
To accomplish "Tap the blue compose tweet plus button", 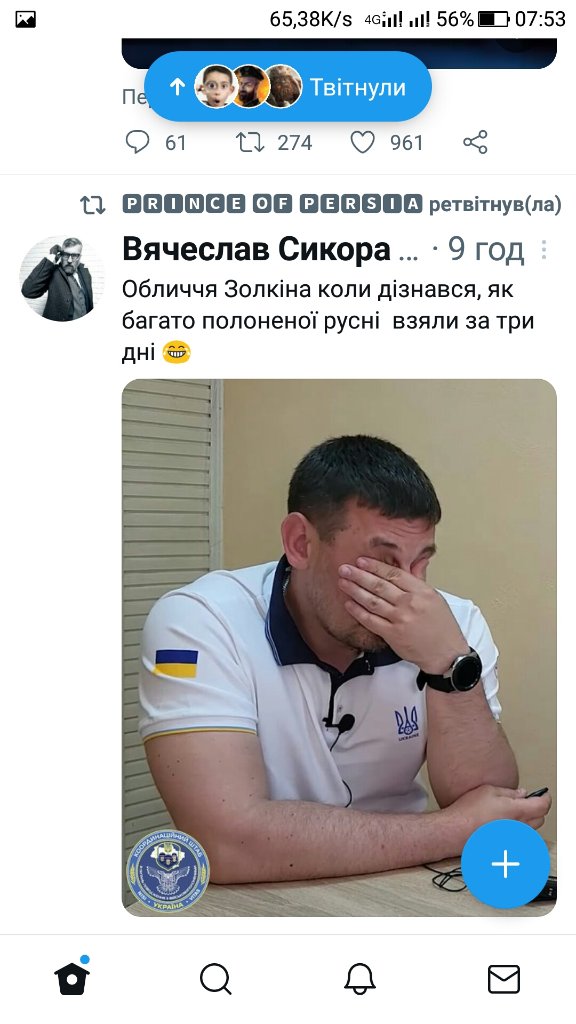I will pyautogui.click(x=505, y=864).
